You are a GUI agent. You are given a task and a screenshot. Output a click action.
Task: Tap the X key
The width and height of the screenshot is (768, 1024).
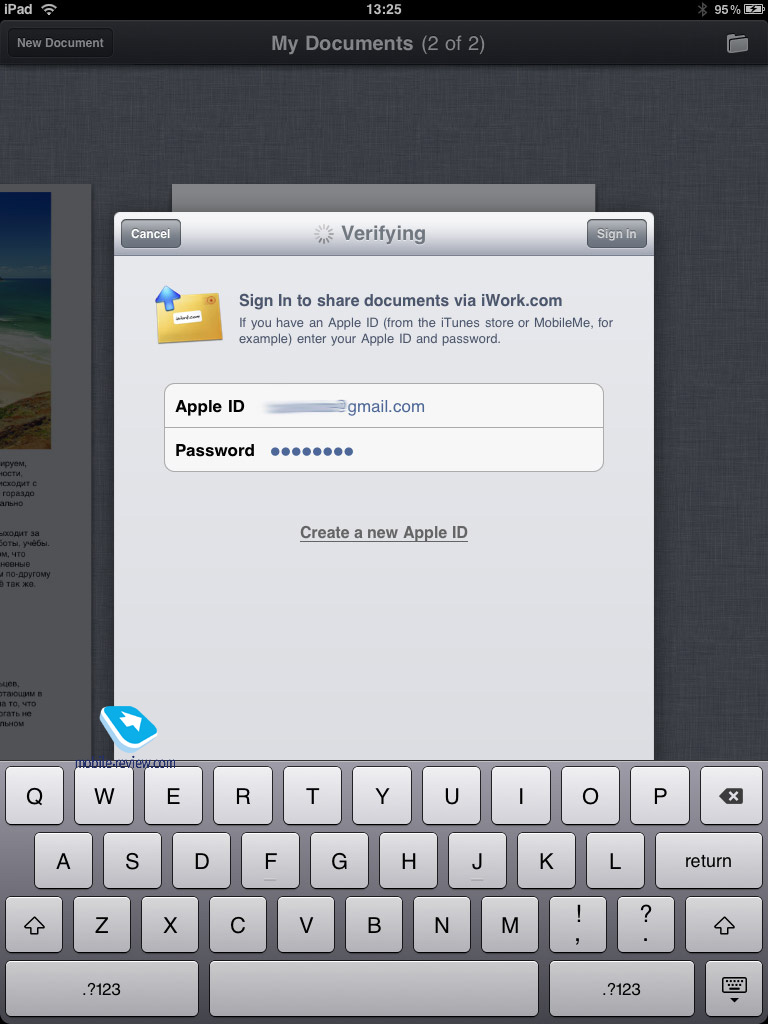[170, 925]
